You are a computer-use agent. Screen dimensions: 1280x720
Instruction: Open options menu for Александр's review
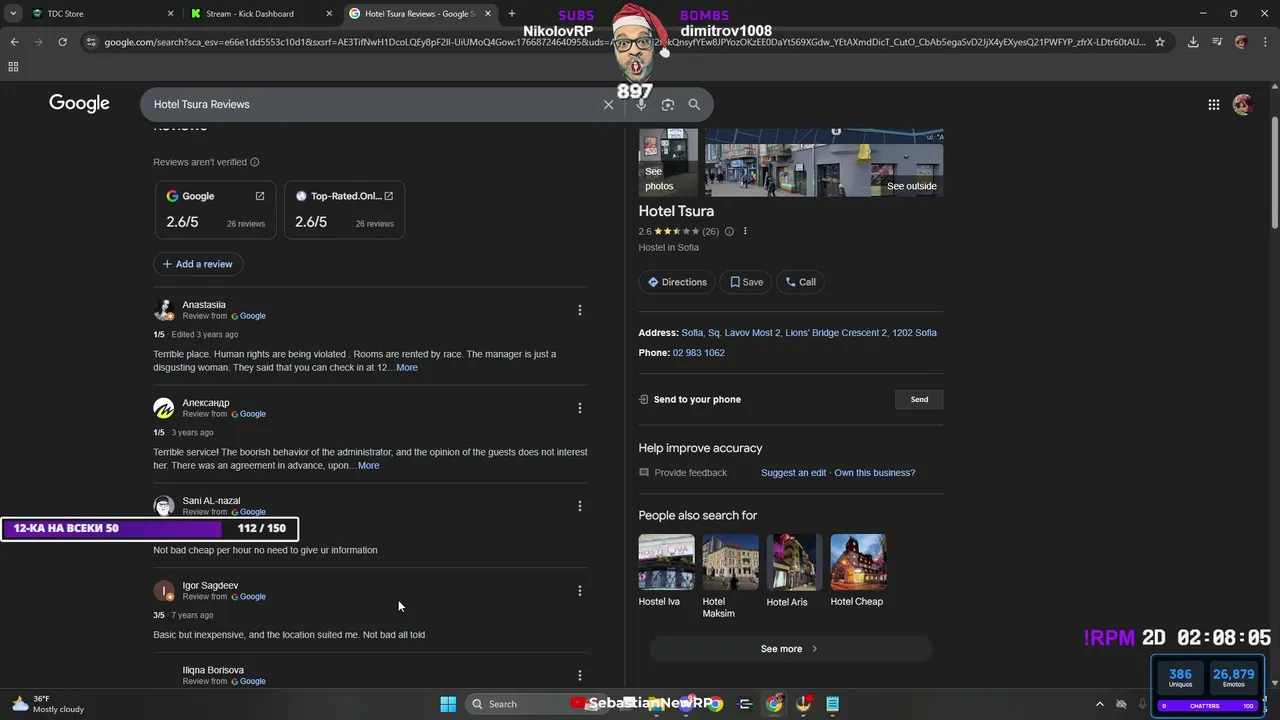[579, 408]
